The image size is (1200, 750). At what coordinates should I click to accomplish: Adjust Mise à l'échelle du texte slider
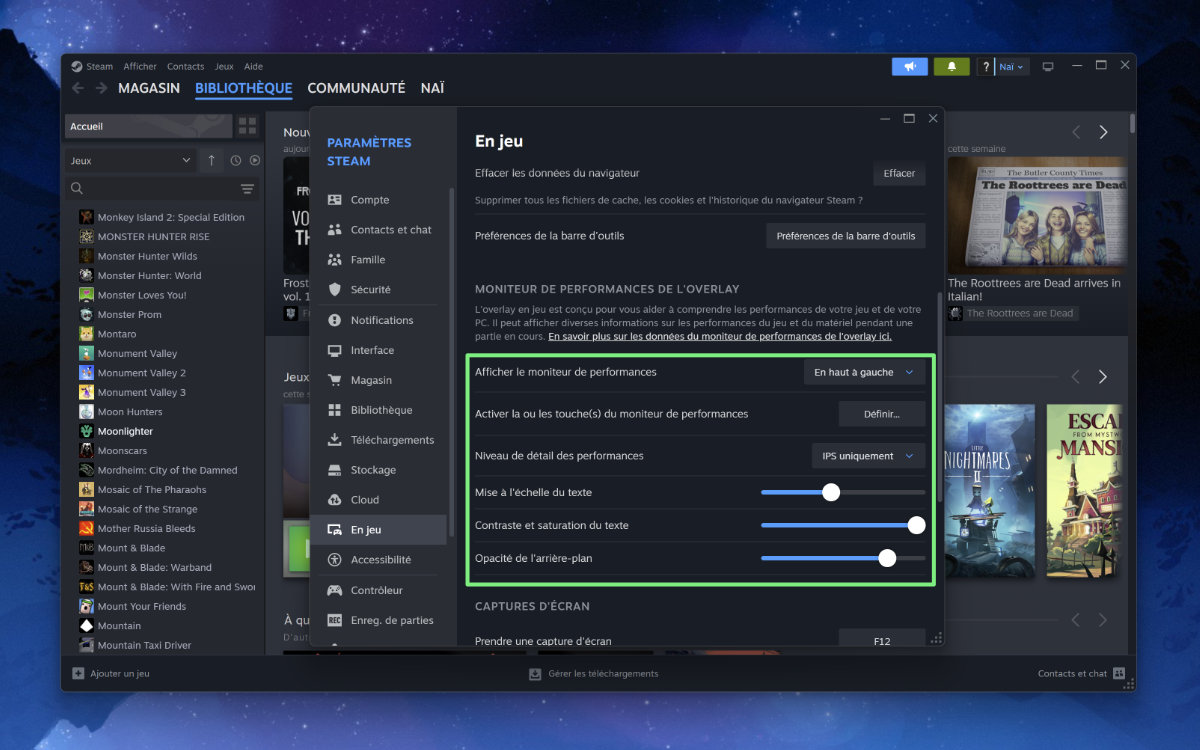[842, 492]
